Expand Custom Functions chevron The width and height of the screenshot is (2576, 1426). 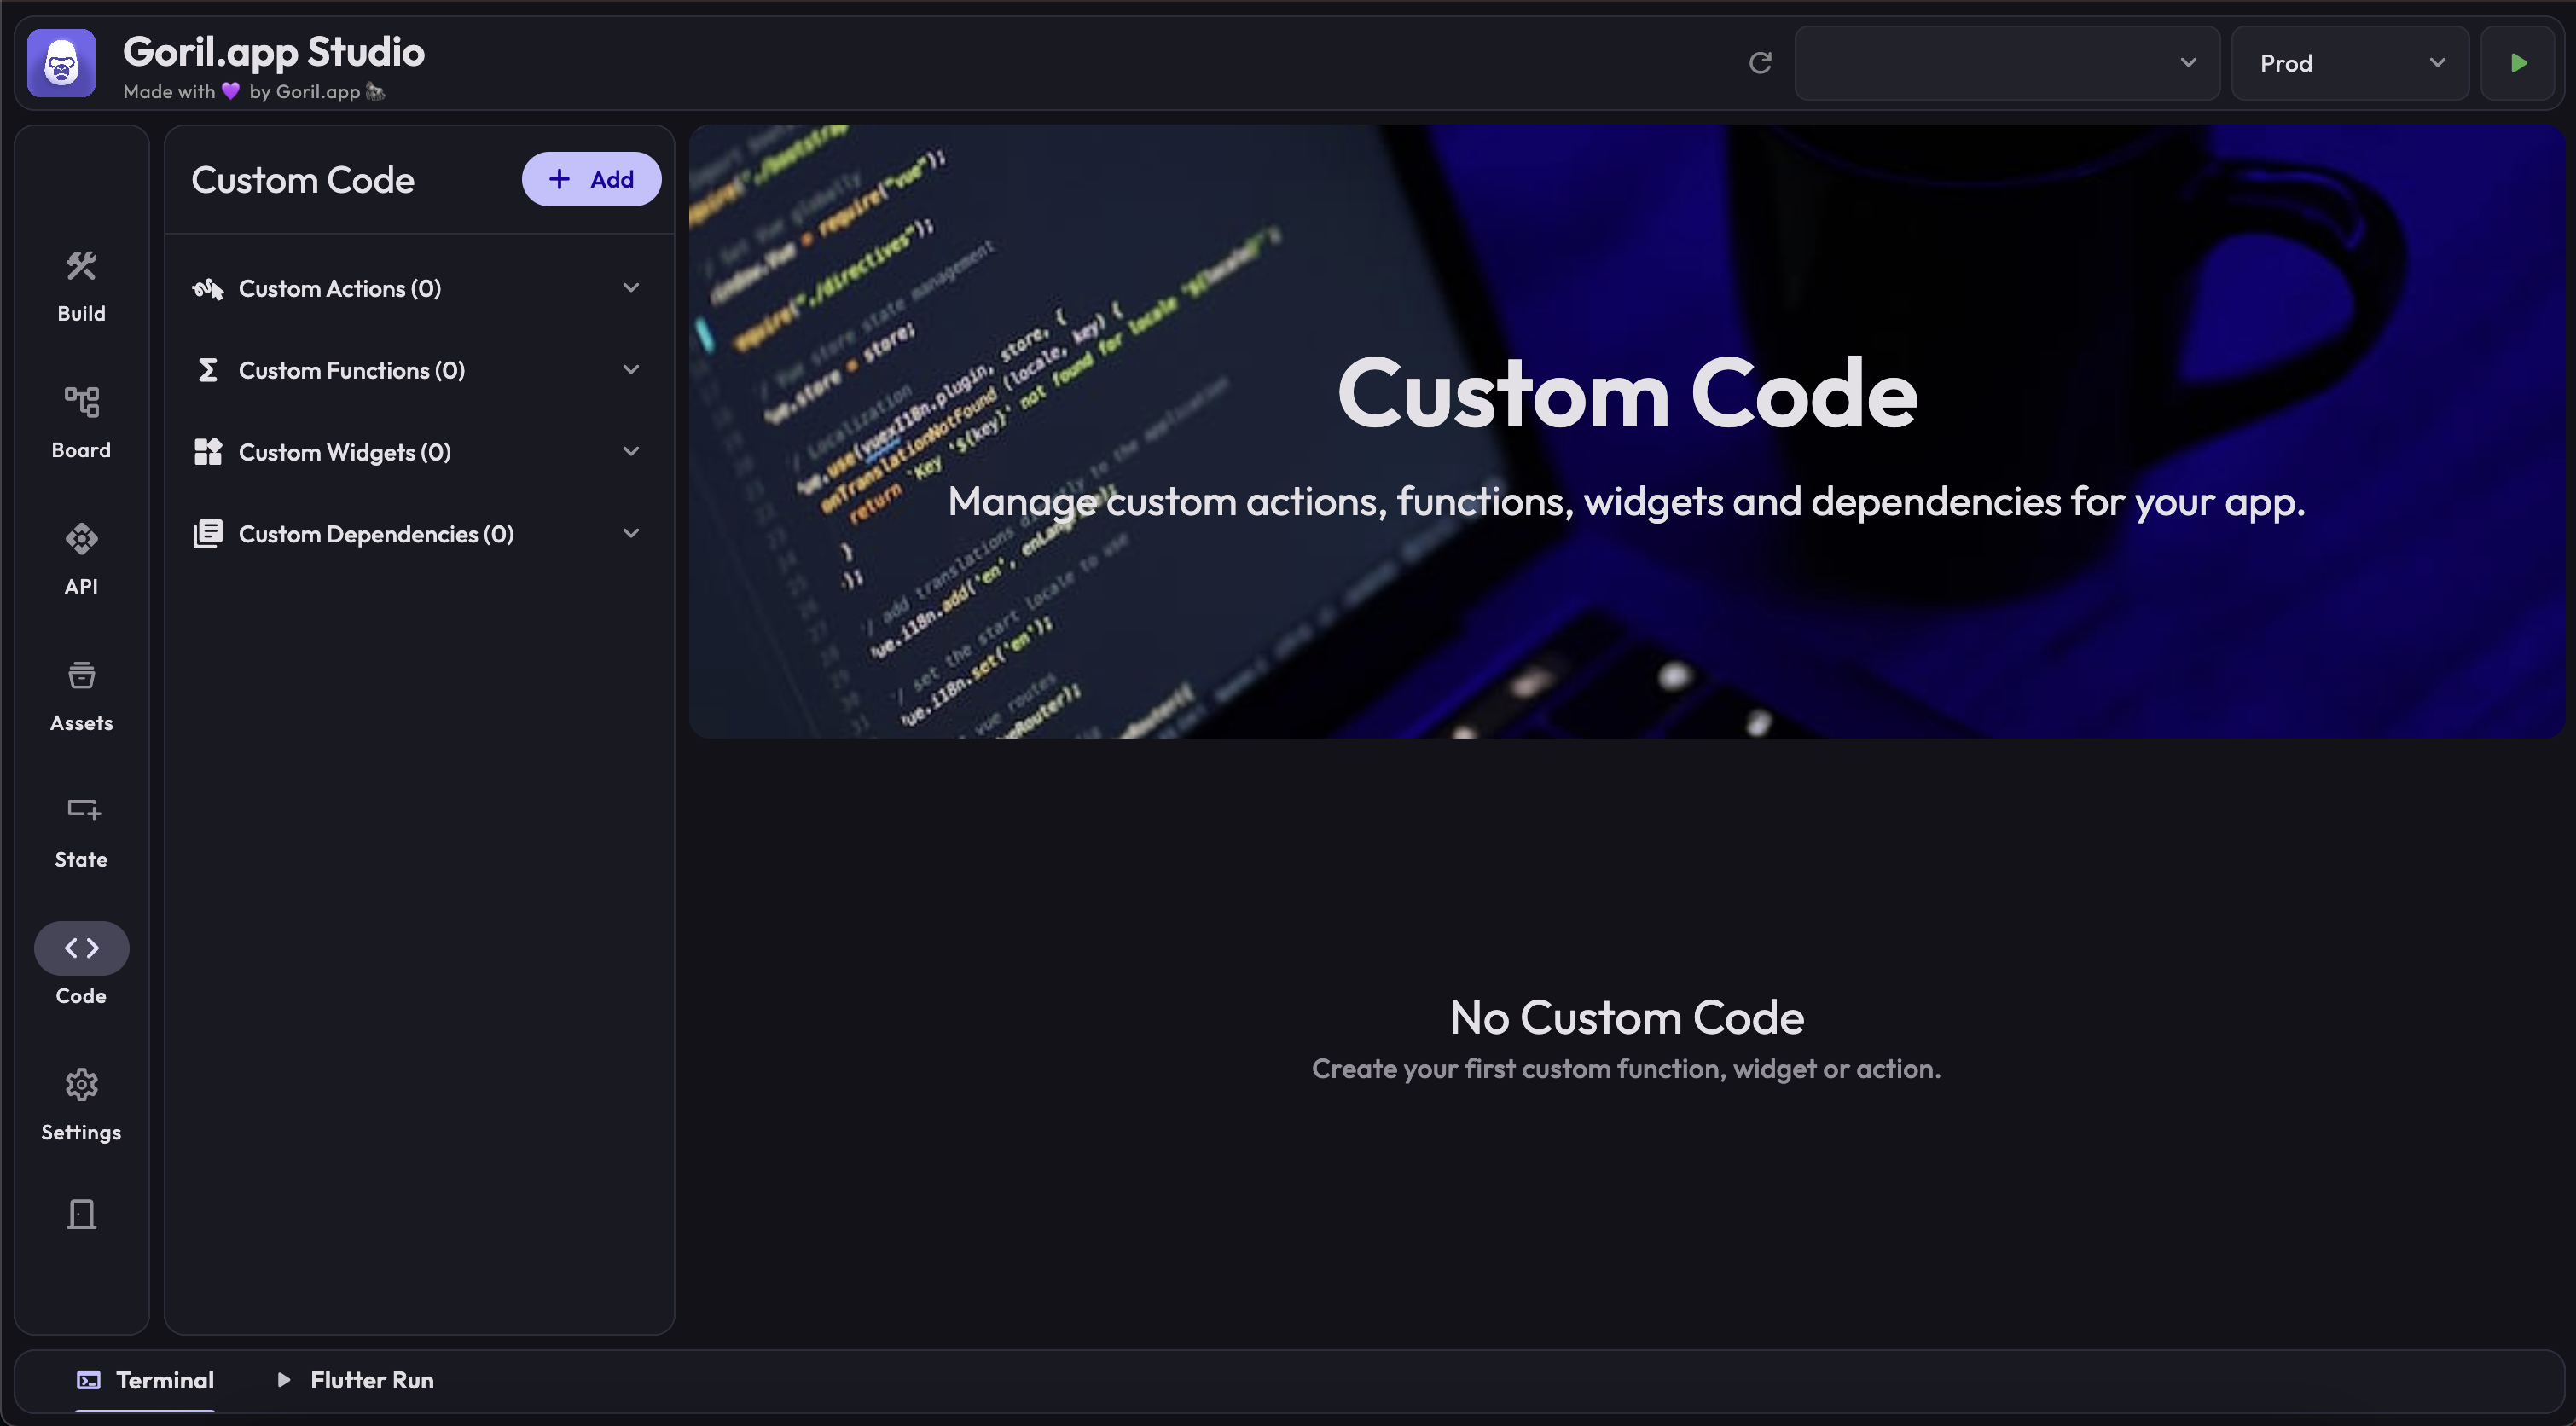click(630, 370)
